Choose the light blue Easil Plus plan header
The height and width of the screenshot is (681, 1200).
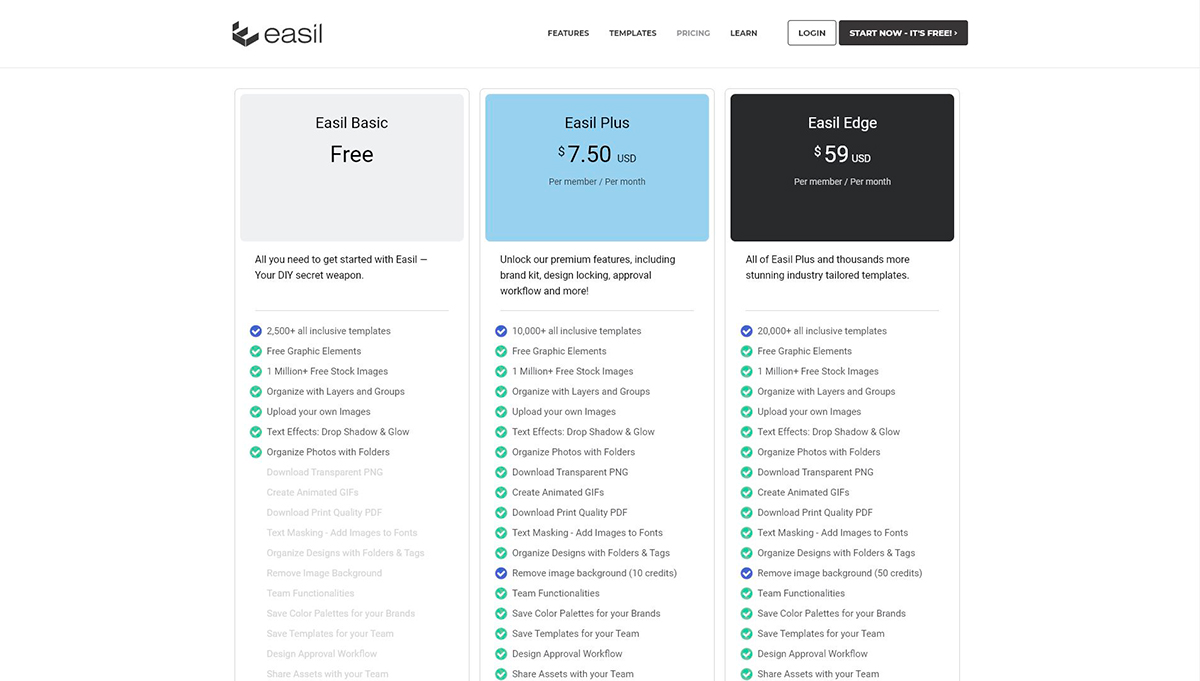(597, 167)
